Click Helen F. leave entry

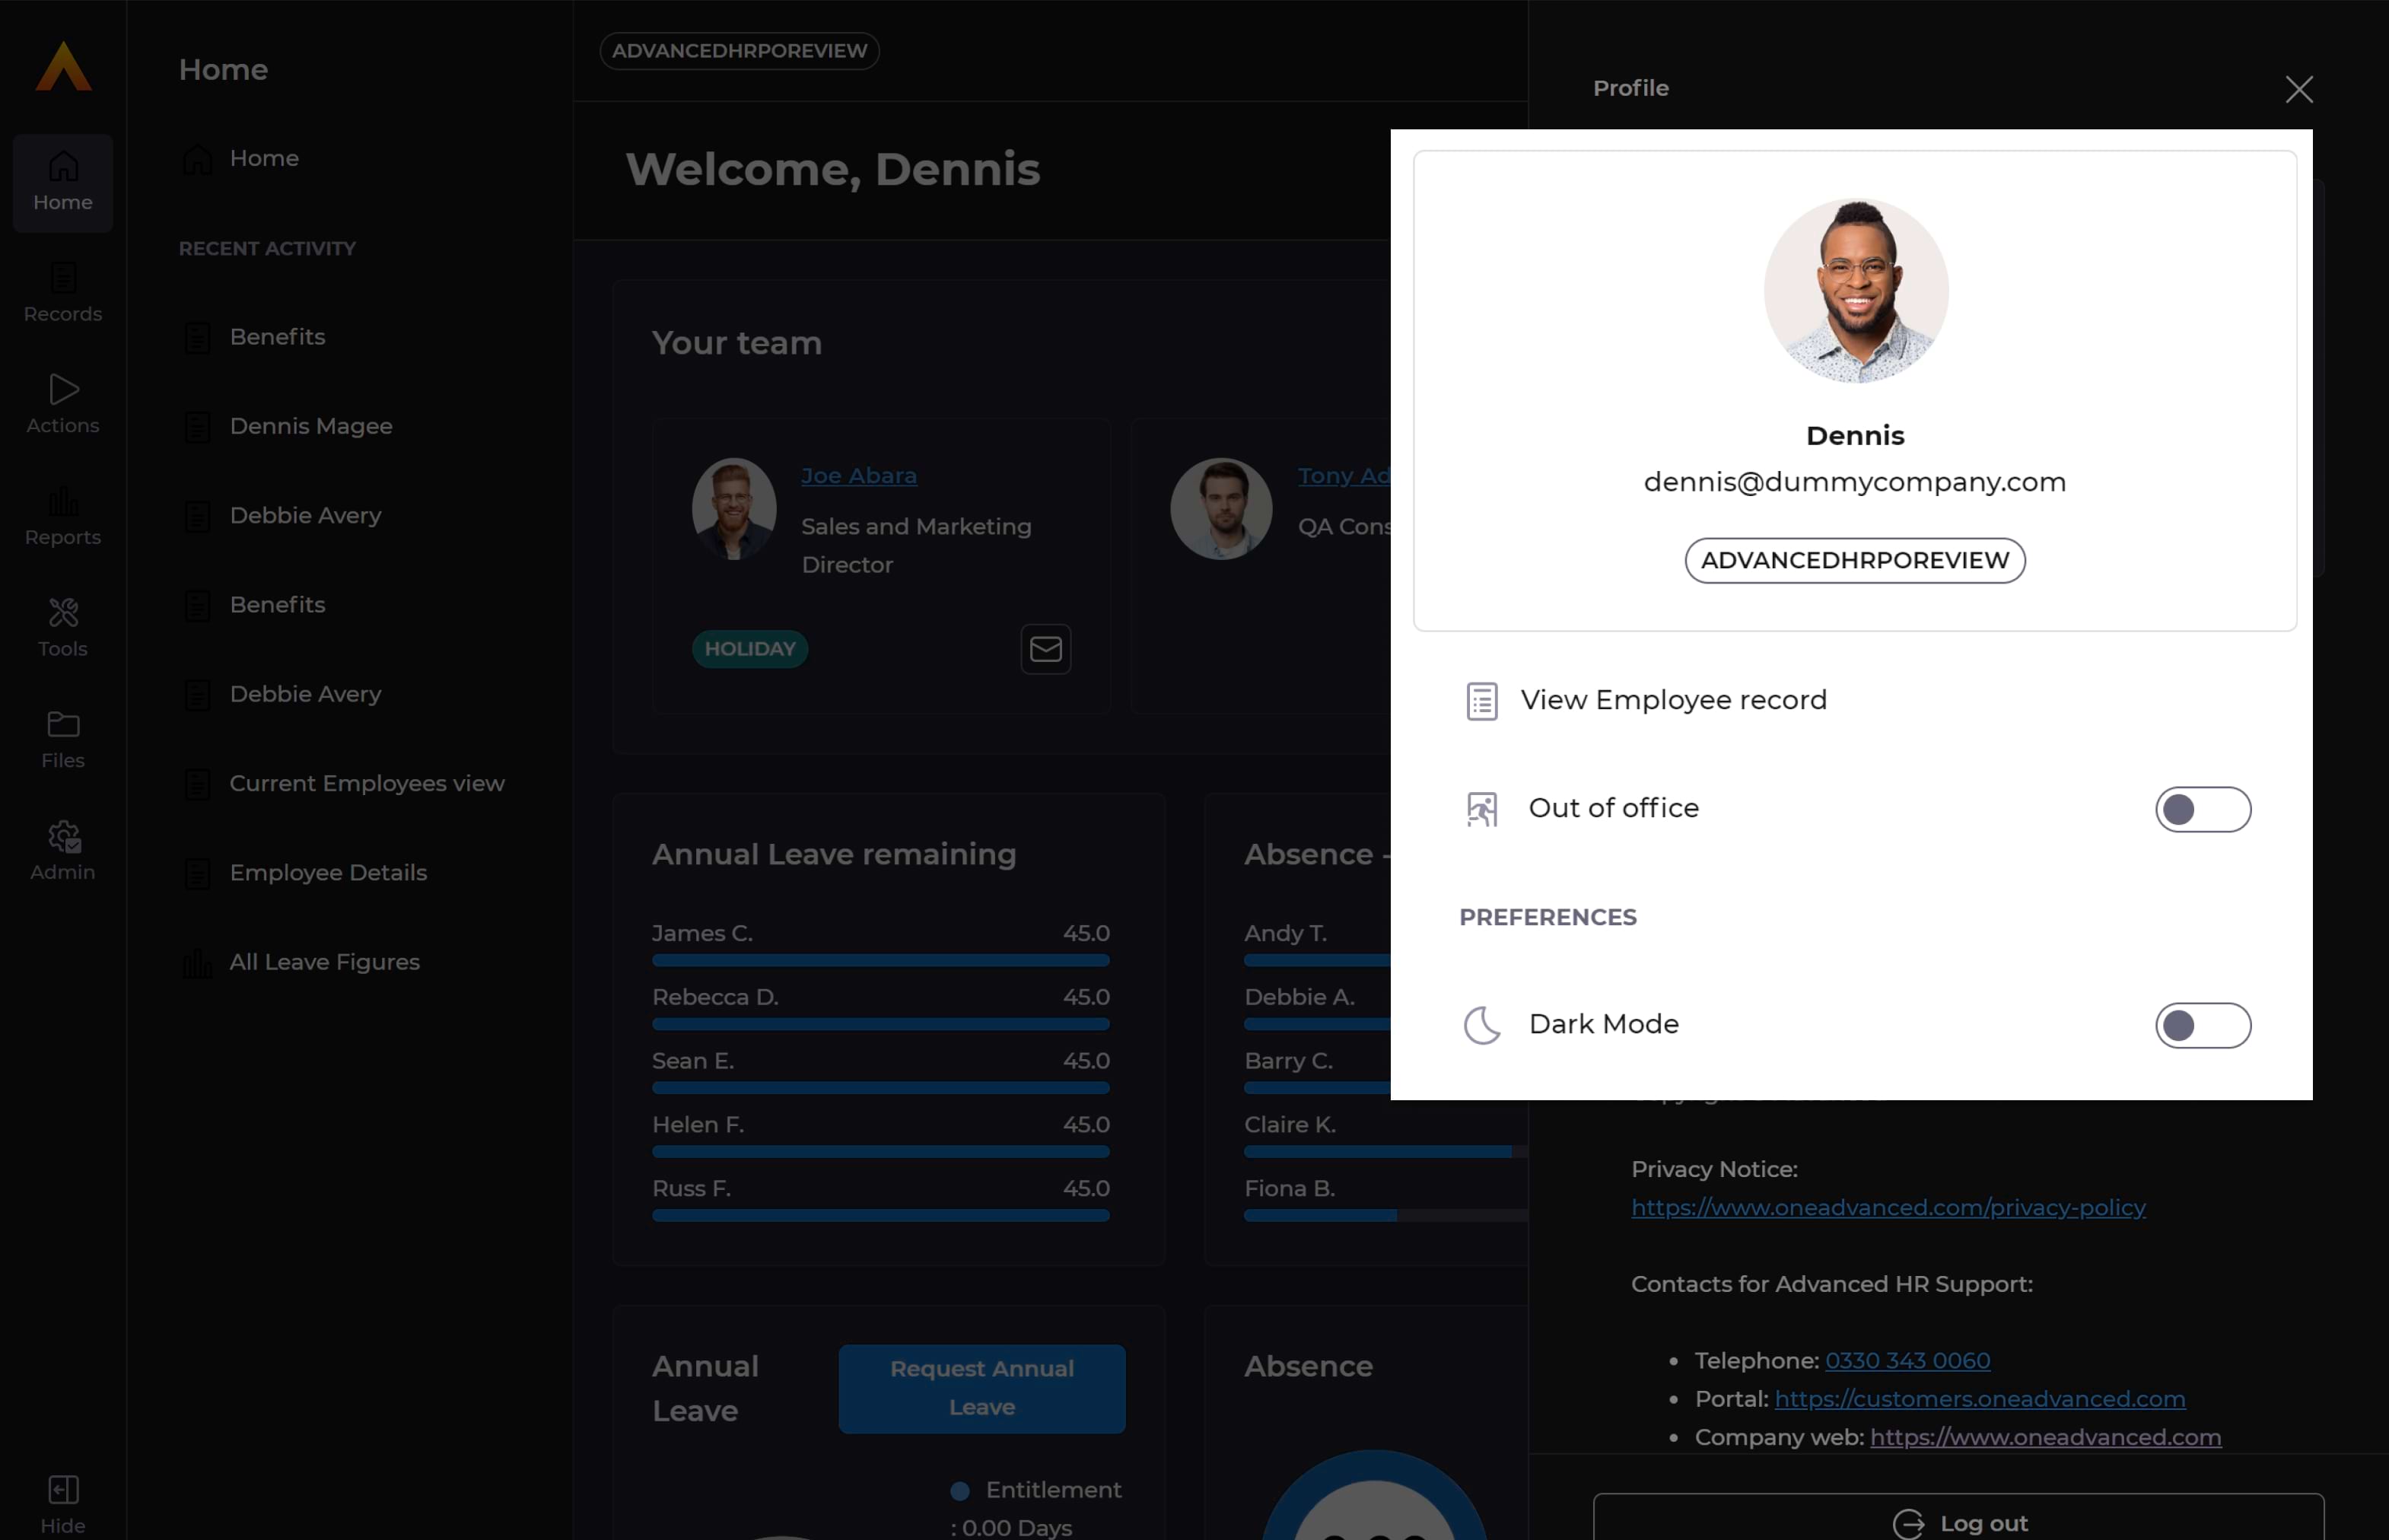pyautogui.click(x=880, y=1135)
